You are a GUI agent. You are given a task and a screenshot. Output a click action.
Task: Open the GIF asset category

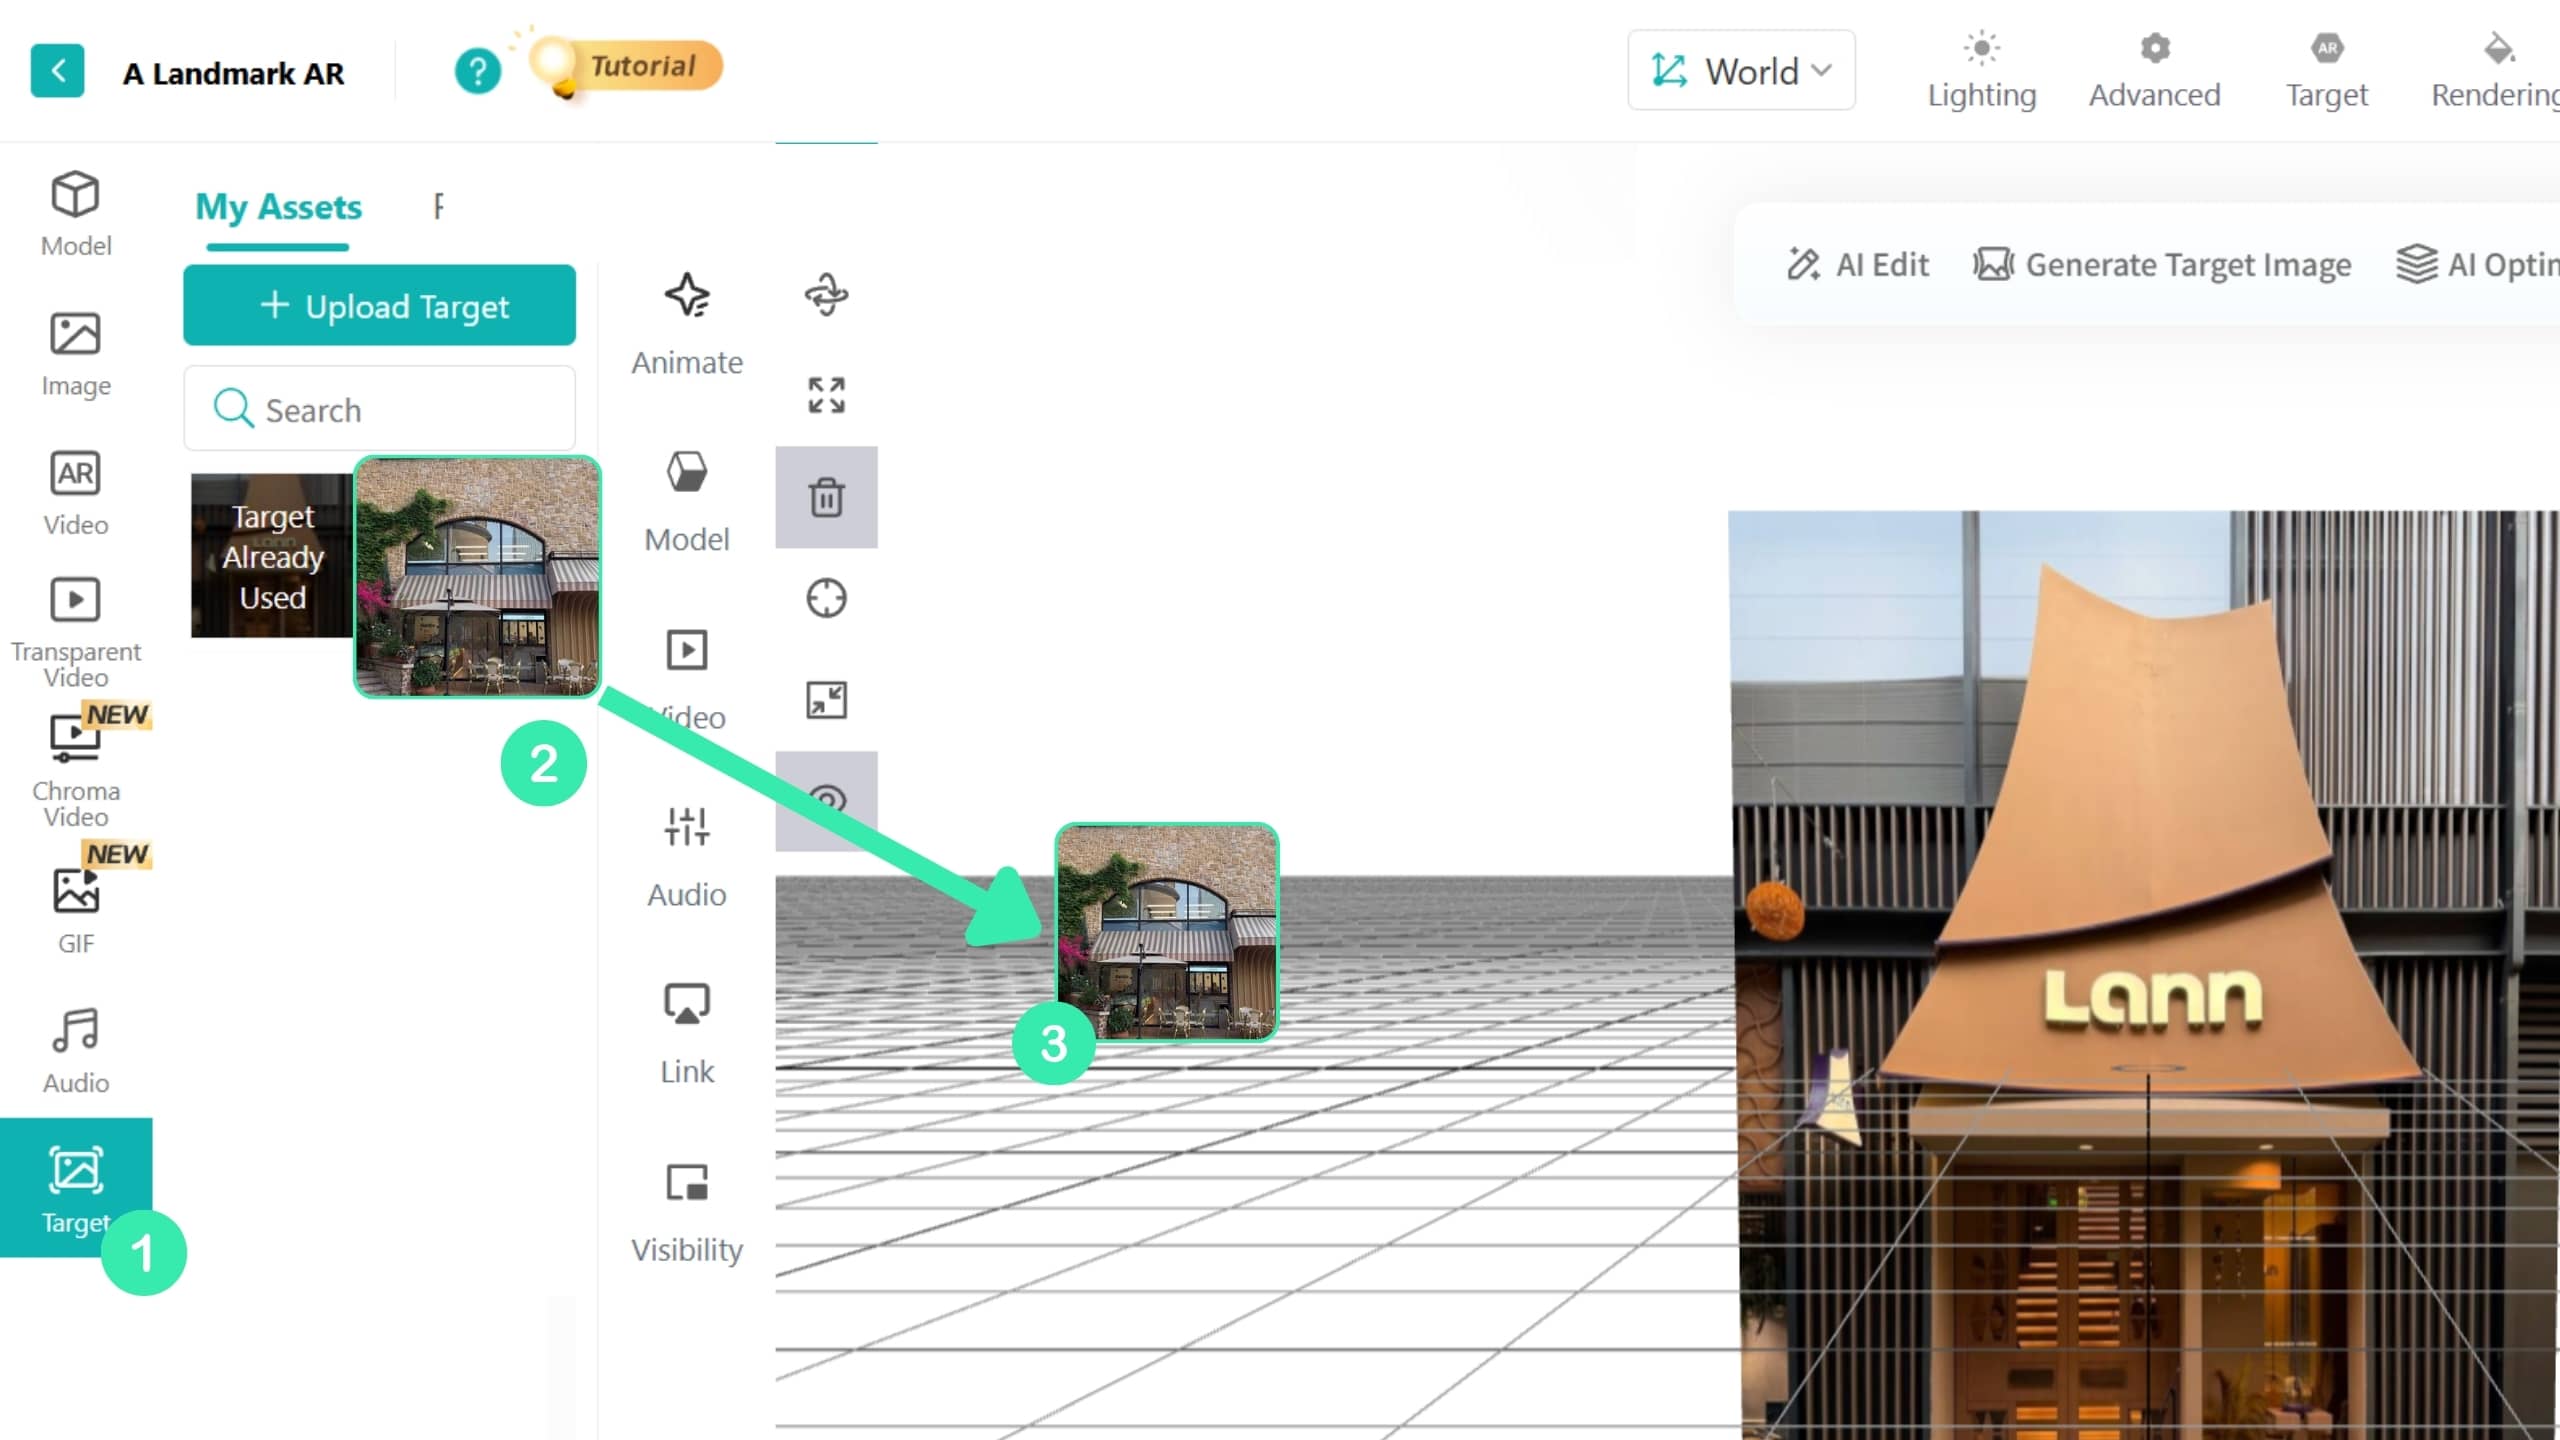coord(76,910)
